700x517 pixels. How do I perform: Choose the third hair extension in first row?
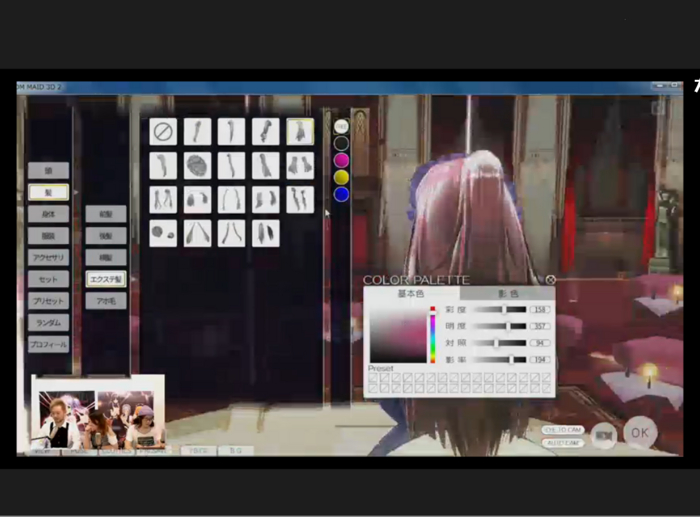click(231, 132)
